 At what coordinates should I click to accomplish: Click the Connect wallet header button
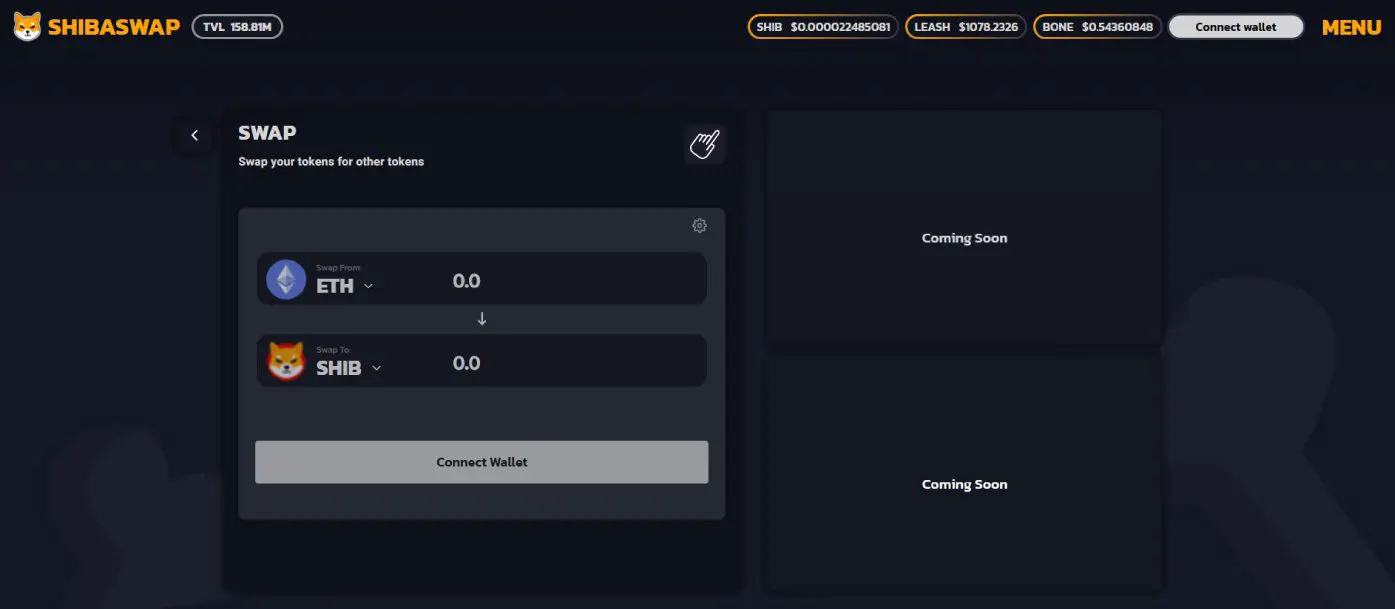[x=1236, y=27]
